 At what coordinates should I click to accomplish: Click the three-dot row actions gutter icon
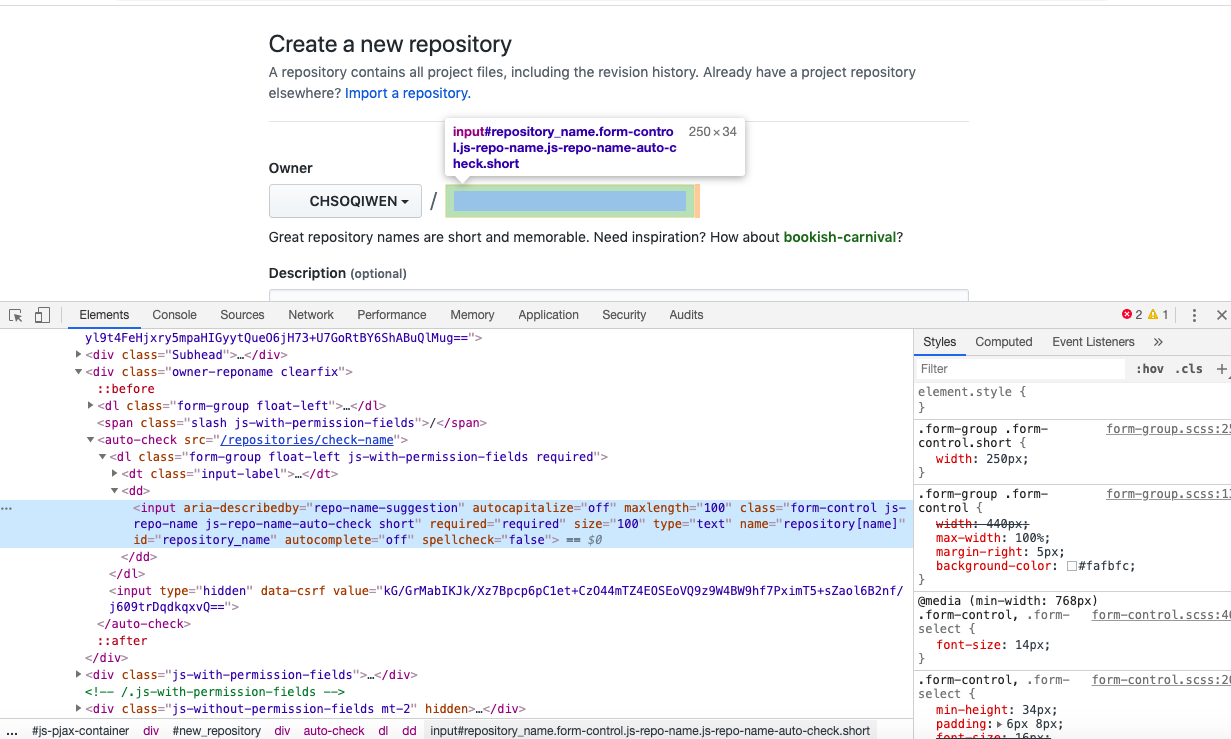click(7, 508)
